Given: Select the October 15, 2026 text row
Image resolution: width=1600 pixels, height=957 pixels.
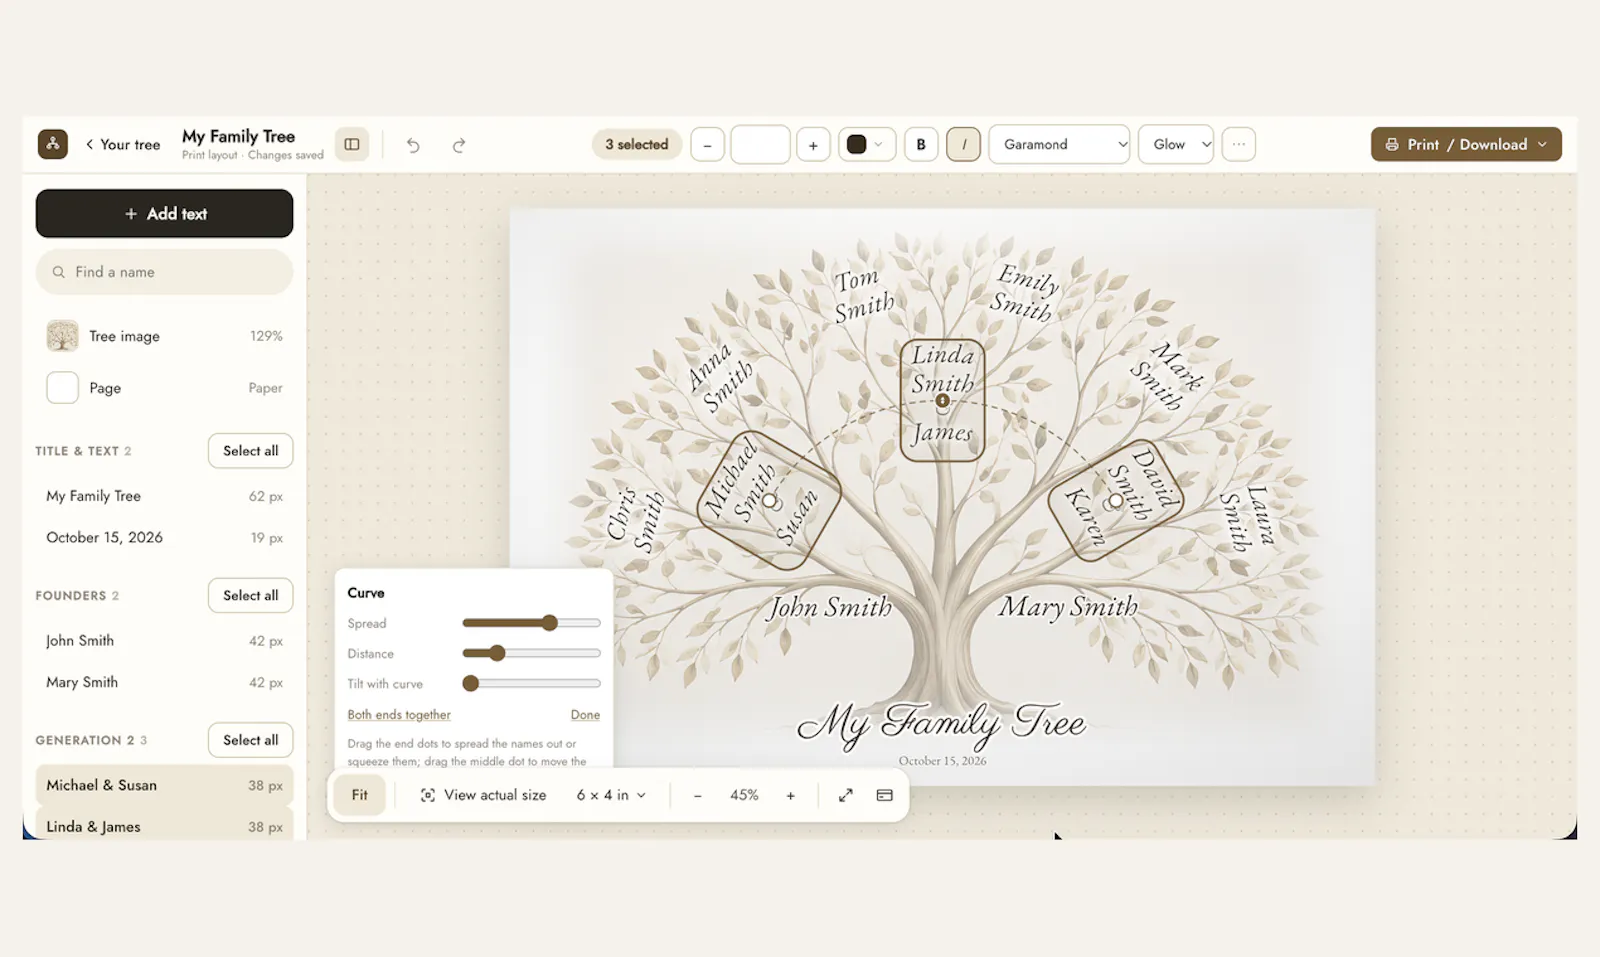Looking at the screenshot, I should click(x=165, y=537).
